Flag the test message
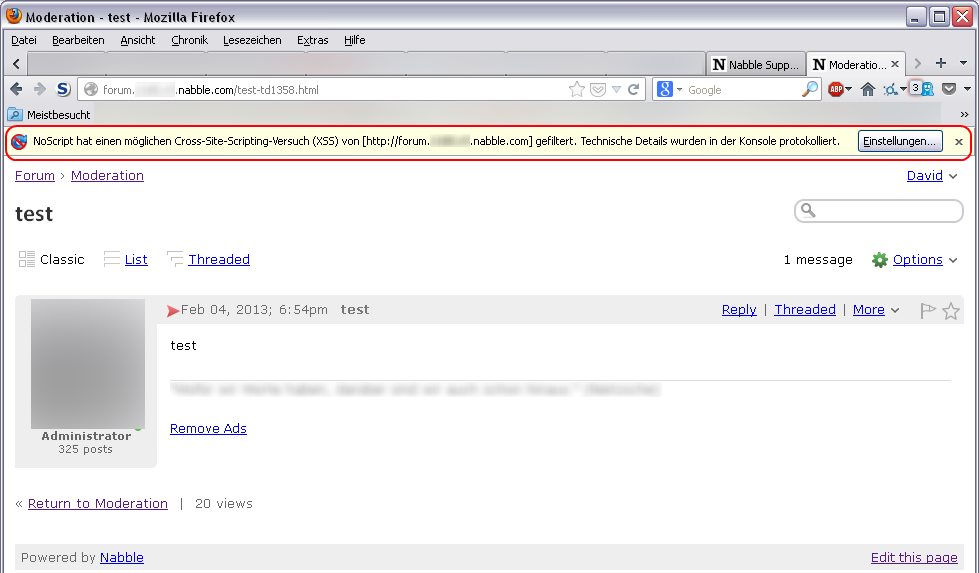Viewport: 979px width, 573px height. coord(927,311)
